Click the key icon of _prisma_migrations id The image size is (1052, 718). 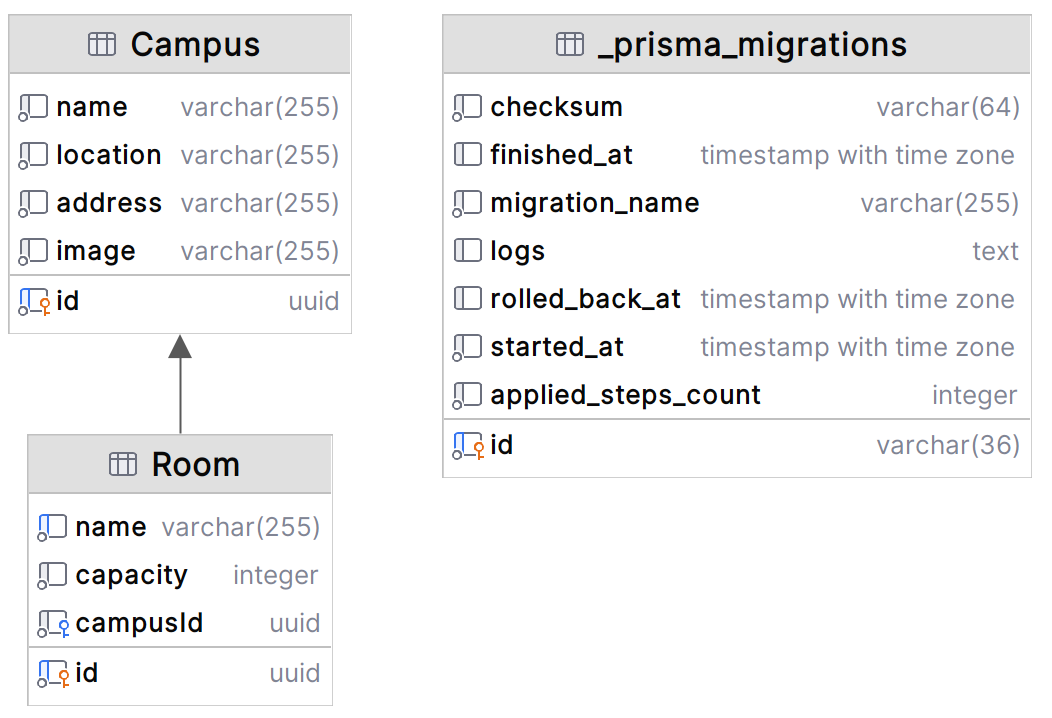pos(468,445)
